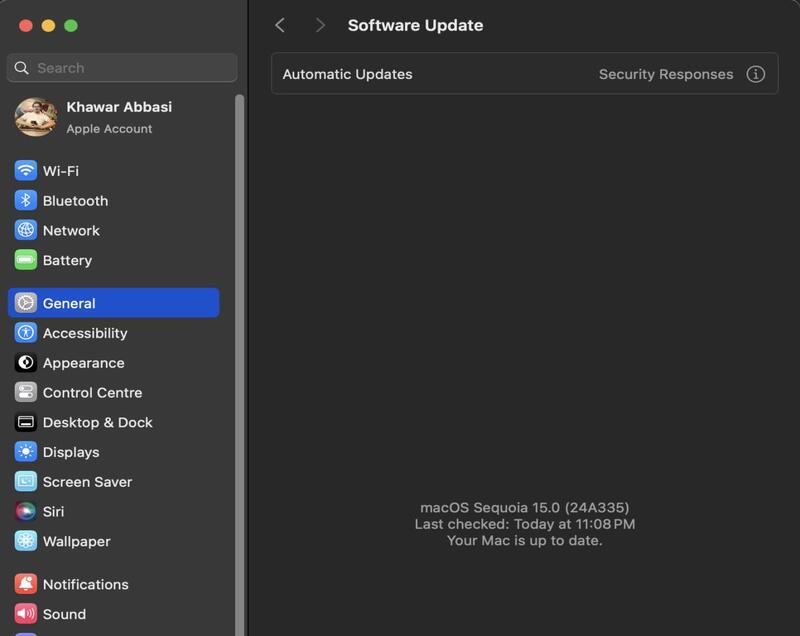Open the Automatic Updates row
Viewport: 800px width, 636px height.
coord(347,74)
